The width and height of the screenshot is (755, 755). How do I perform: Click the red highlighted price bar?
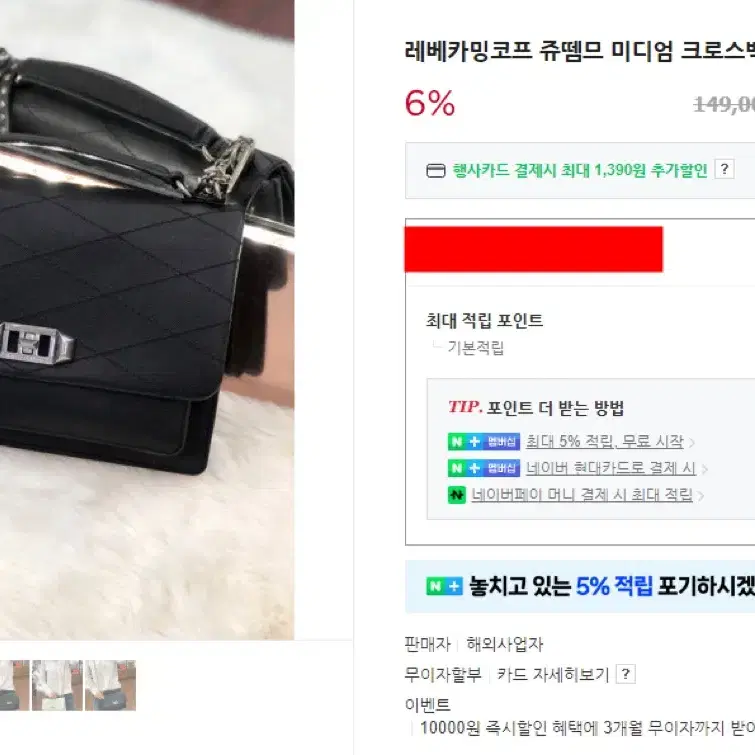pyautogui.click(x=534, y=249)
